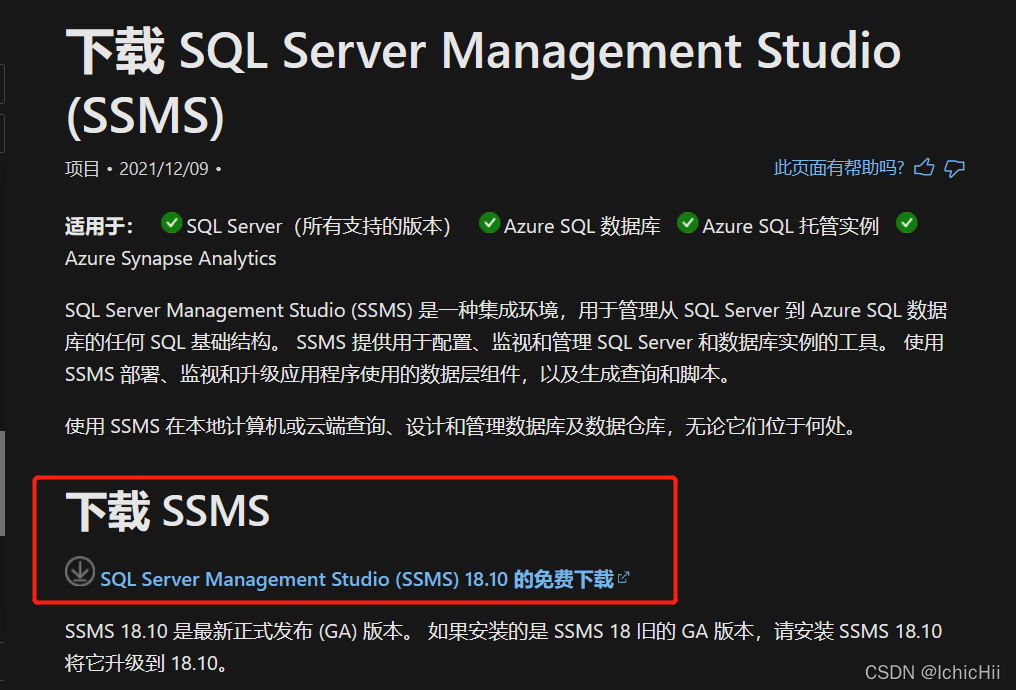Click the green checkmark beside SQL Server
Viewport: 1016px width, 690px height.
point(171,223)
